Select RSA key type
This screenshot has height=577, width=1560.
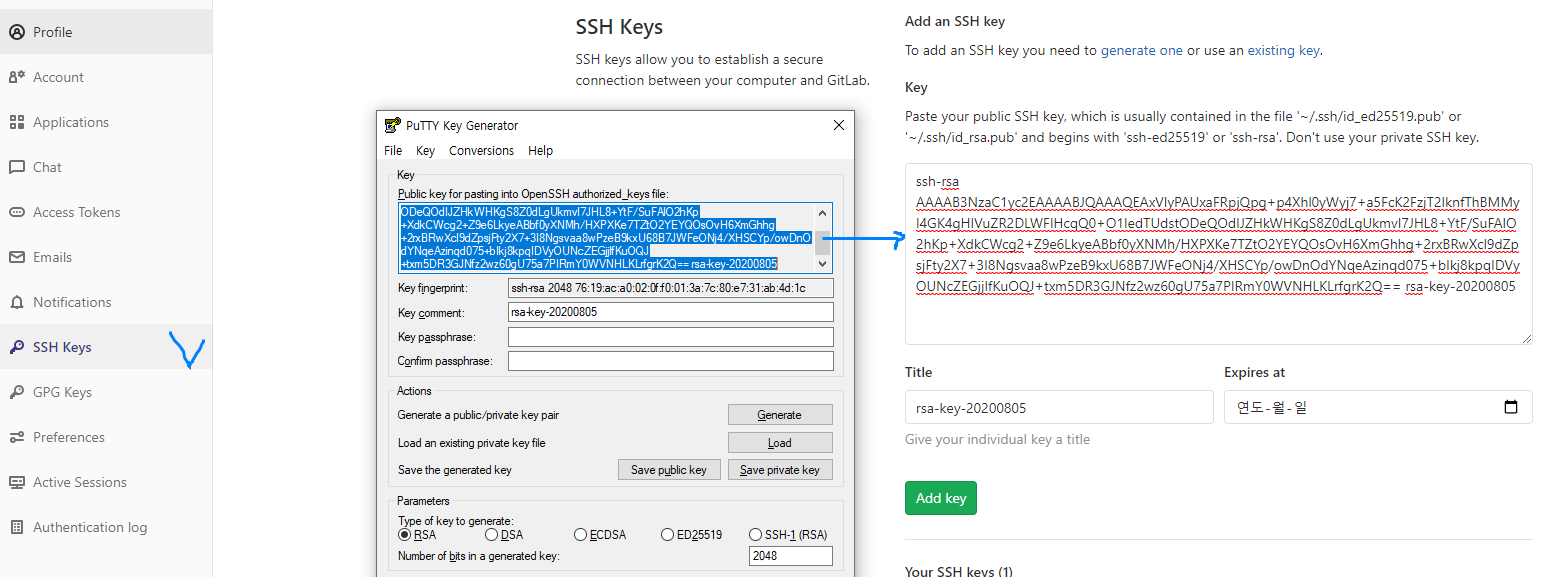(x=405, y=535)
